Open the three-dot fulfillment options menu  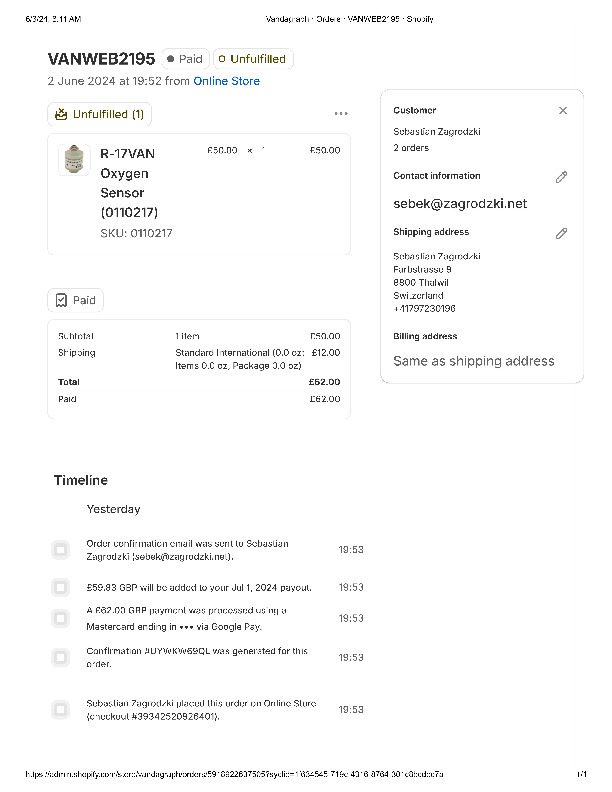tap(341, 114)
